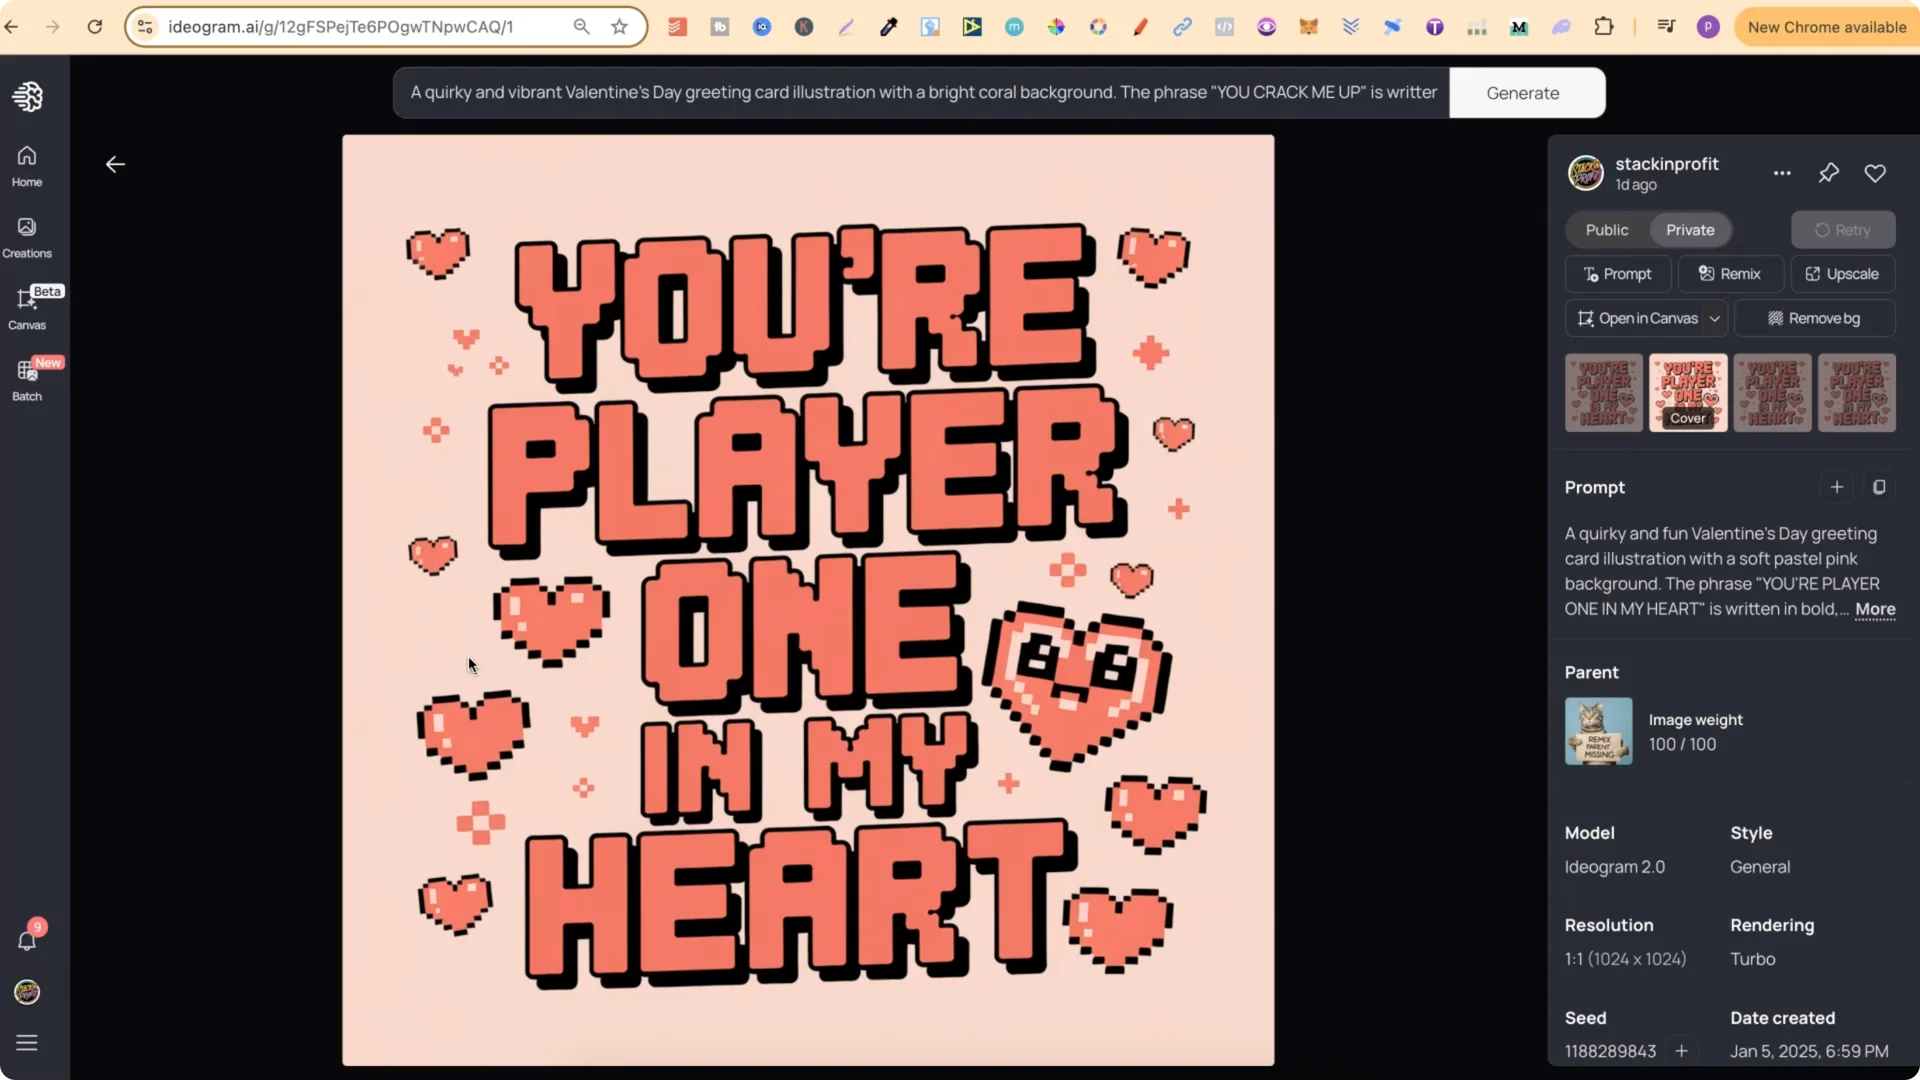
Task: Open Canvas Beta from the sidebar
Action: point(27,308)
